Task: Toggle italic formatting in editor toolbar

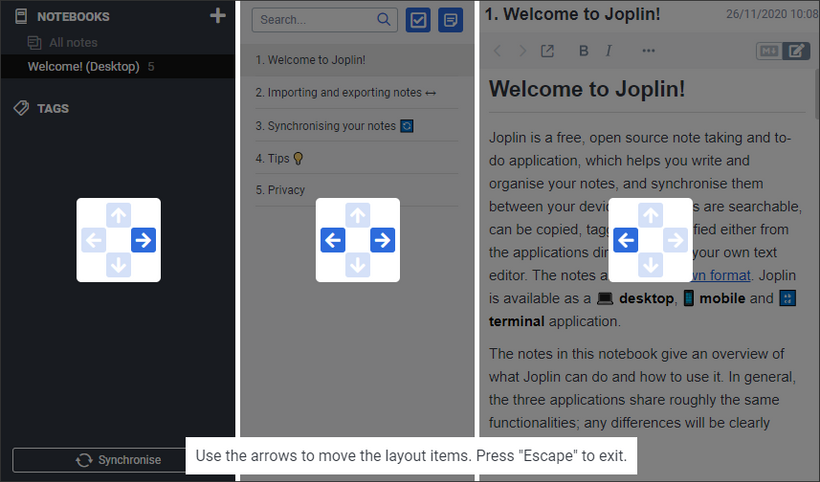Action: click(609, 51)
